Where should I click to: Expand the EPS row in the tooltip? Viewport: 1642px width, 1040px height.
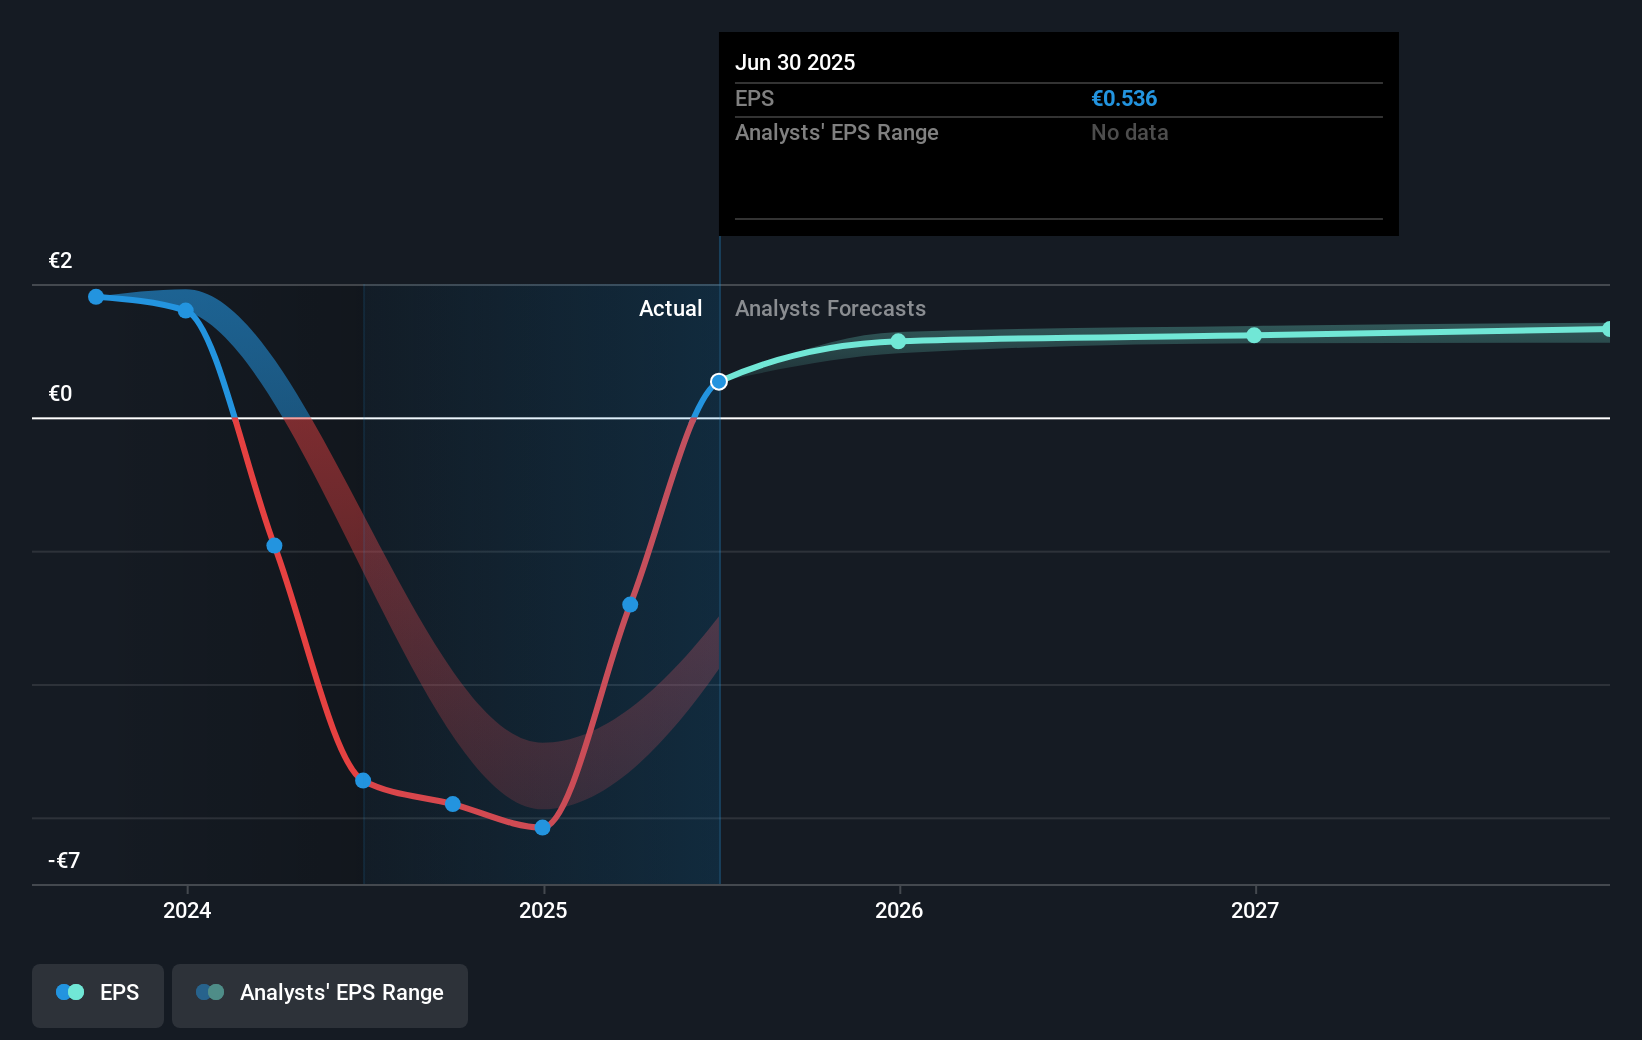[x=755, y=98]
